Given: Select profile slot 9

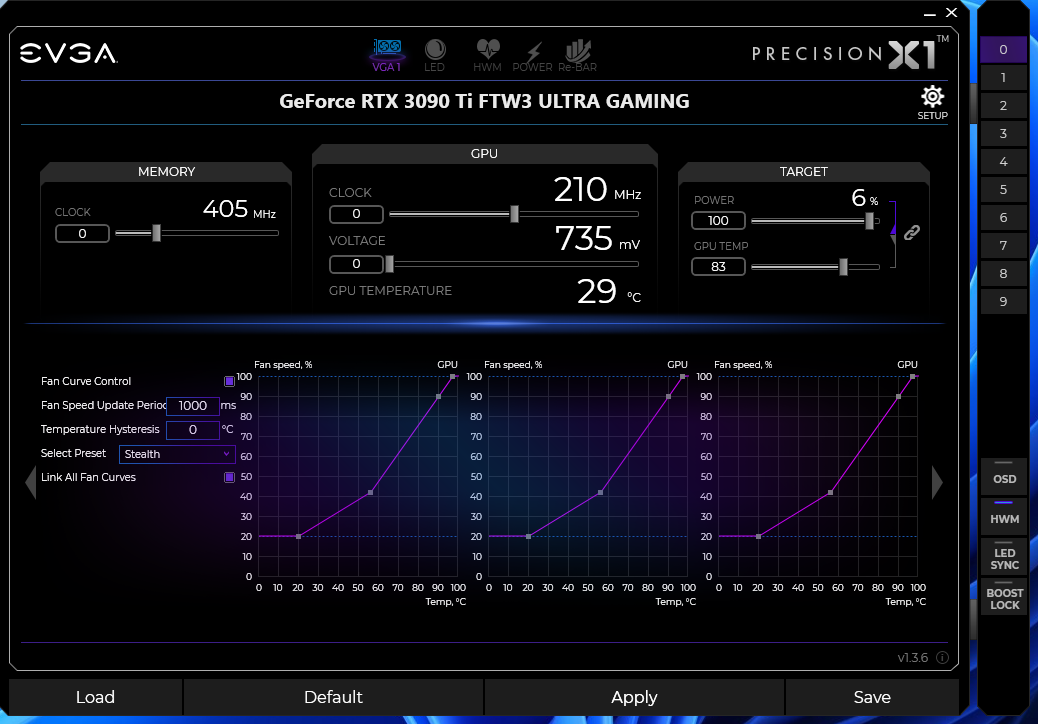Looking at the screenshot, I should (1003, 302).
